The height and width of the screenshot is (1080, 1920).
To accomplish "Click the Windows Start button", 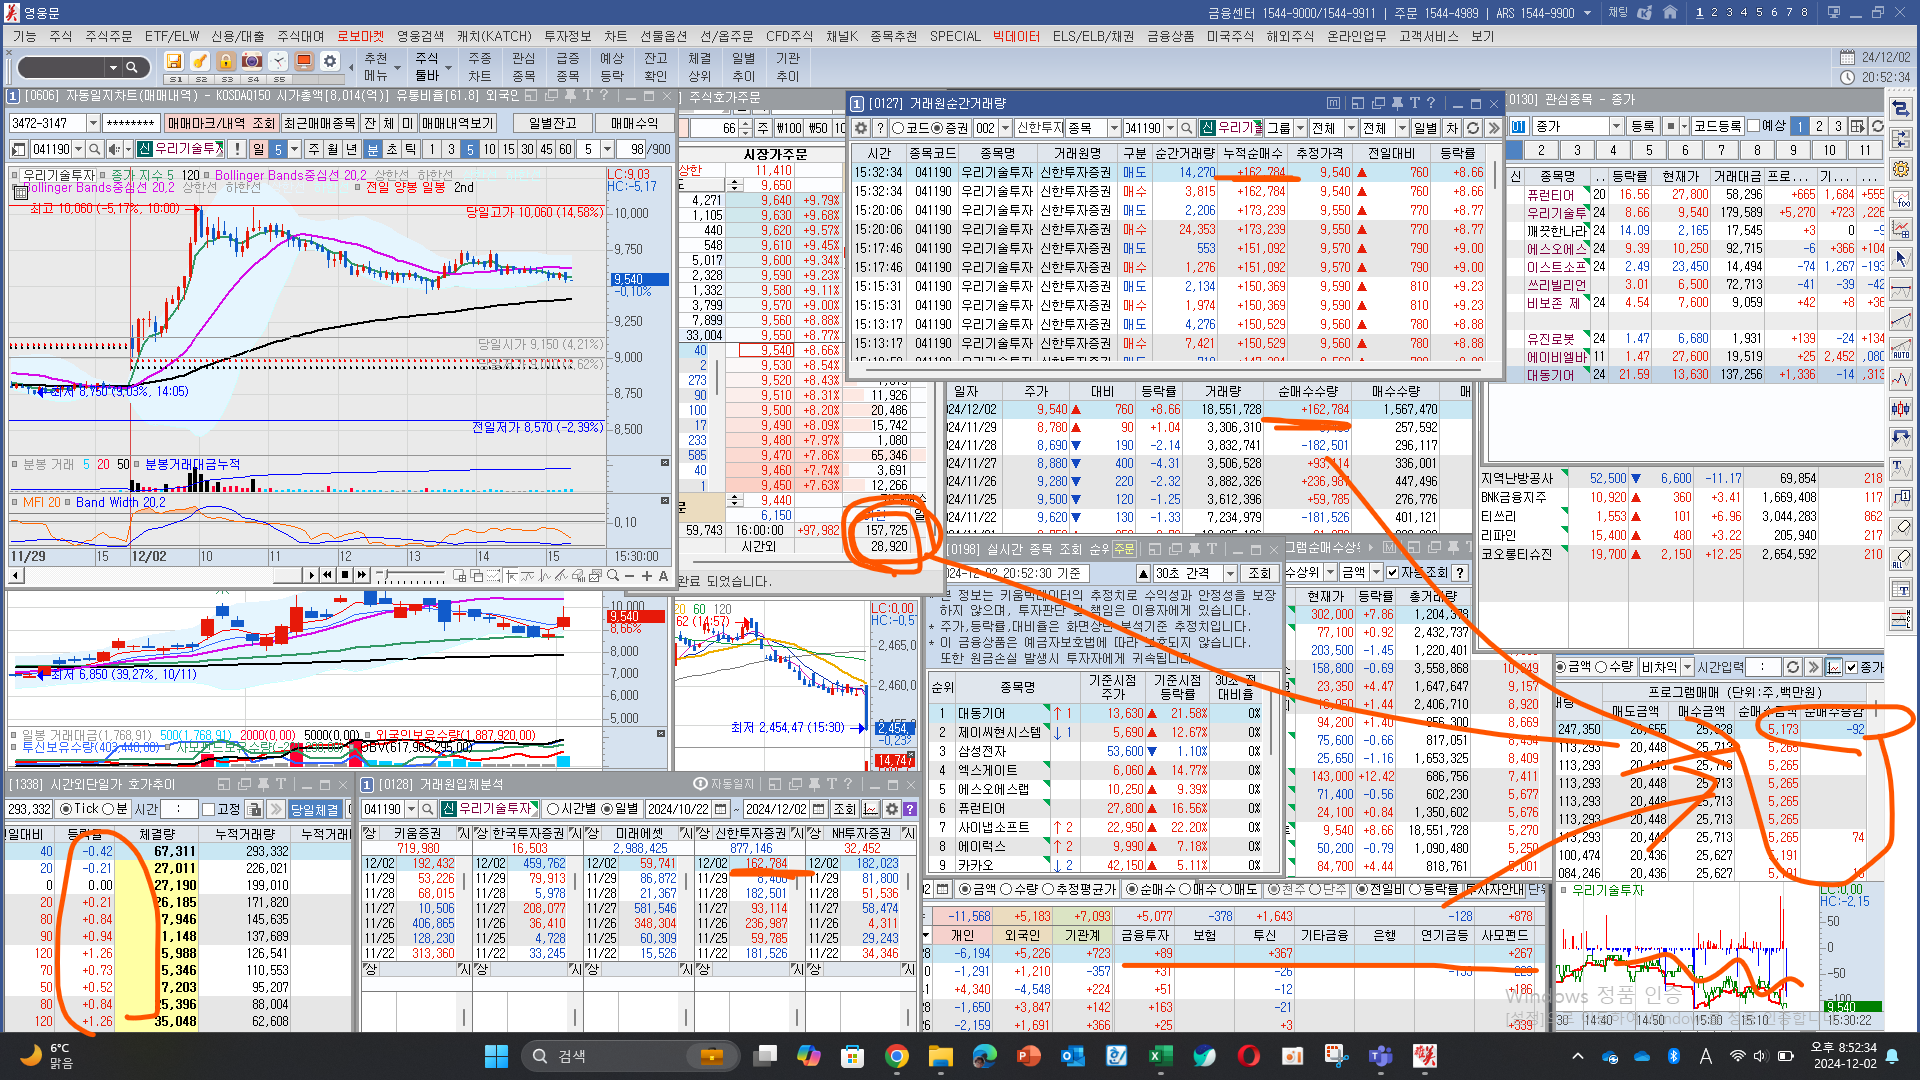I will pyautogui.click(x=497, y=1056).
